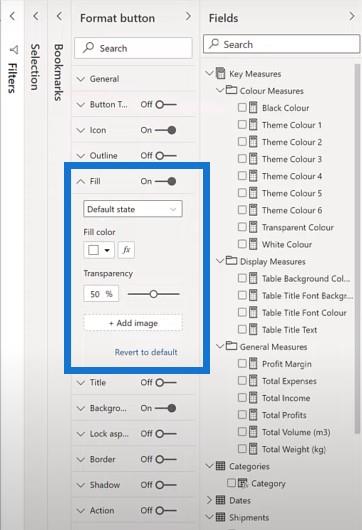Click the Total Profits measure icon
Screen dimensions: 362x530
(253, 415)
